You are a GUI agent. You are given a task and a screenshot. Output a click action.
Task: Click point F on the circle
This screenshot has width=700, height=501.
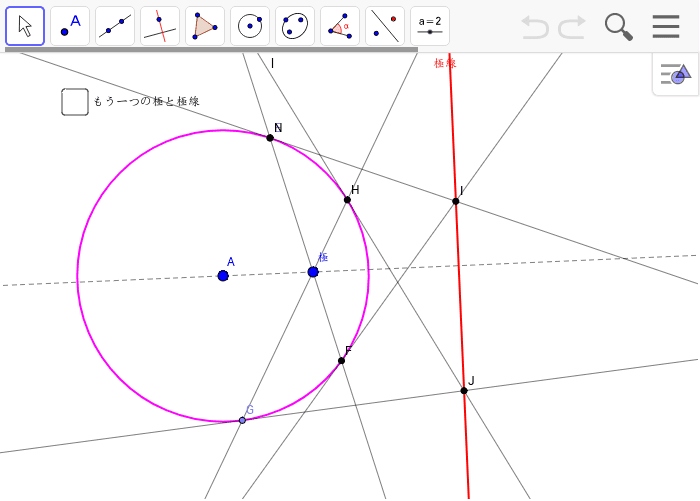coord(341,361)
